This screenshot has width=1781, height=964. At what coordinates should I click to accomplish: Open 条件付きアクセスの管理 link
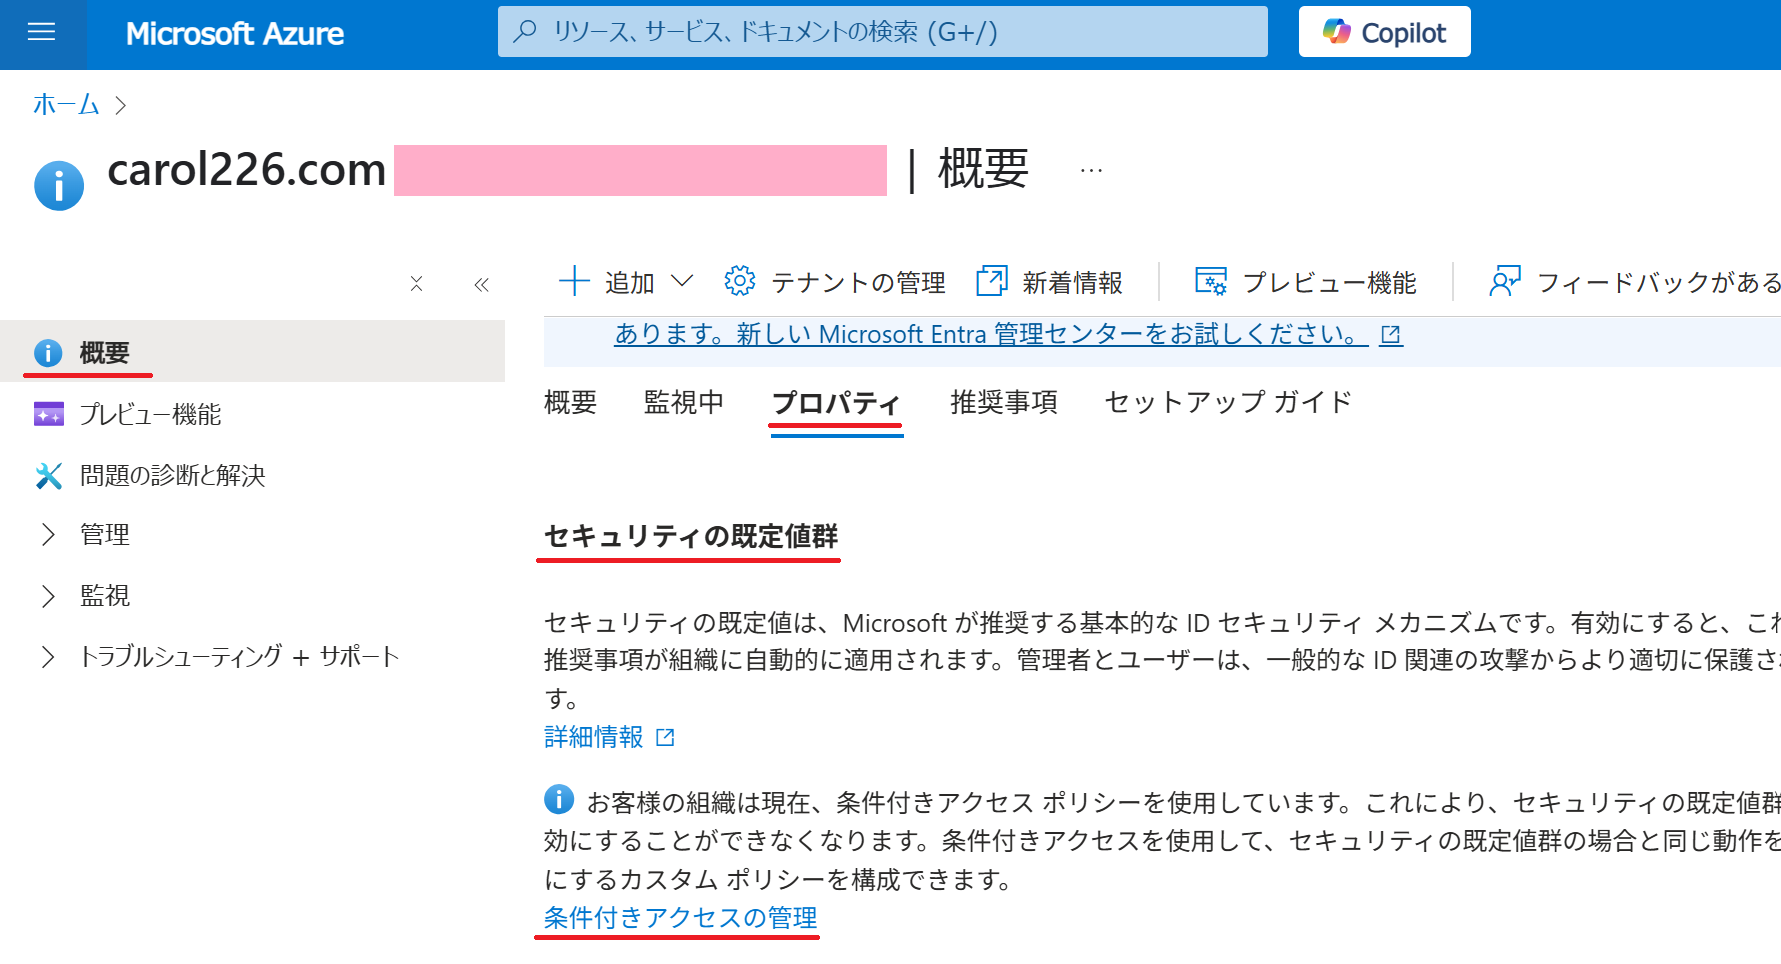[680, 918]
